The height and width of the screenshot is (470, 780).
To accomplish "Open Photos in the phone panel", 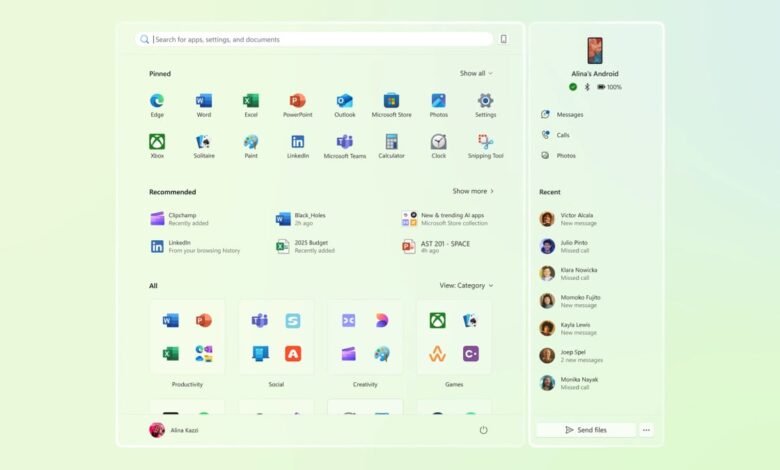I will tap(558, 155).
